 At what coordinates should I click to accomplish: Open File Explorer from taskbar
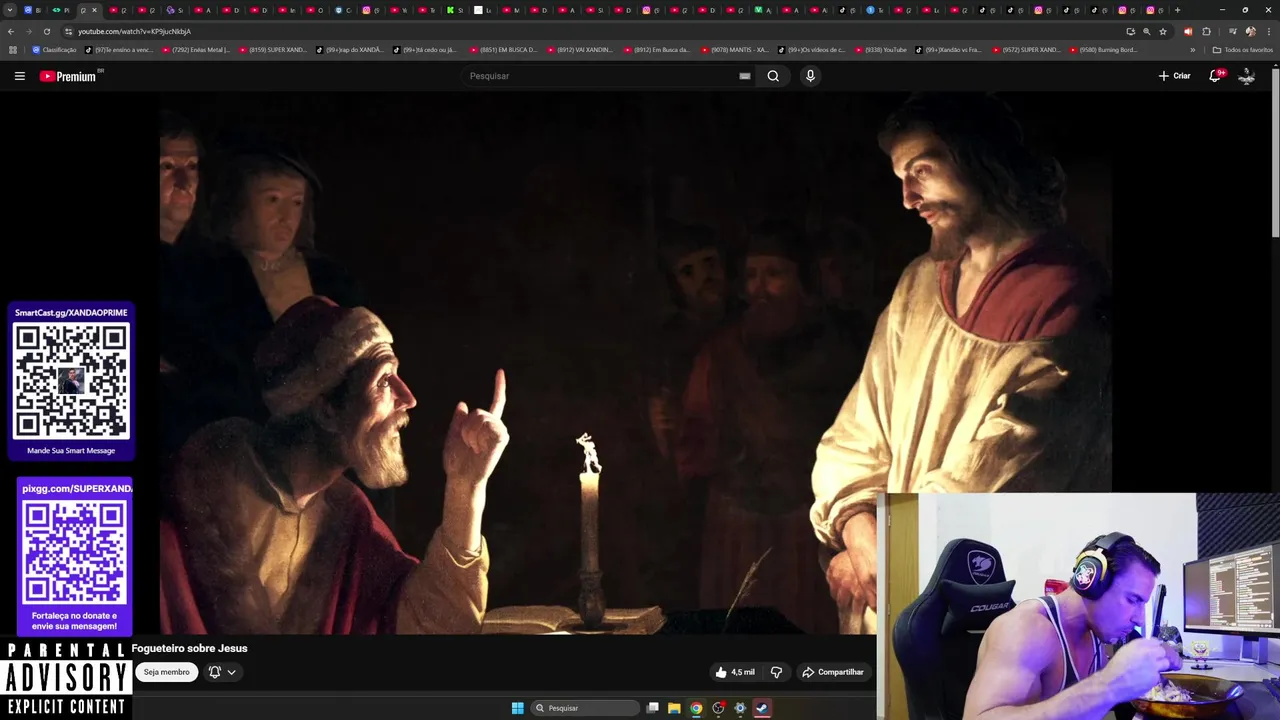[x=674, y=708]
